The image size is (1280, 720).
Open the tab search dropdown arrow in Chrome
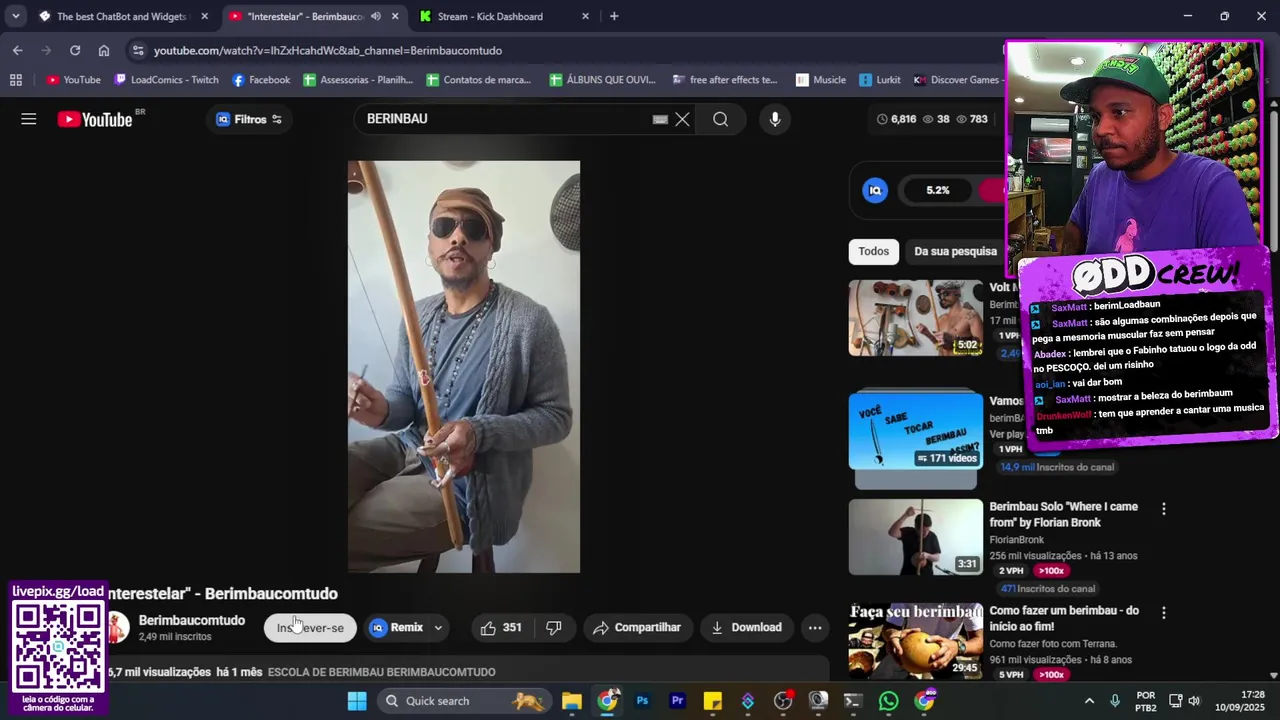click(15, 16)
